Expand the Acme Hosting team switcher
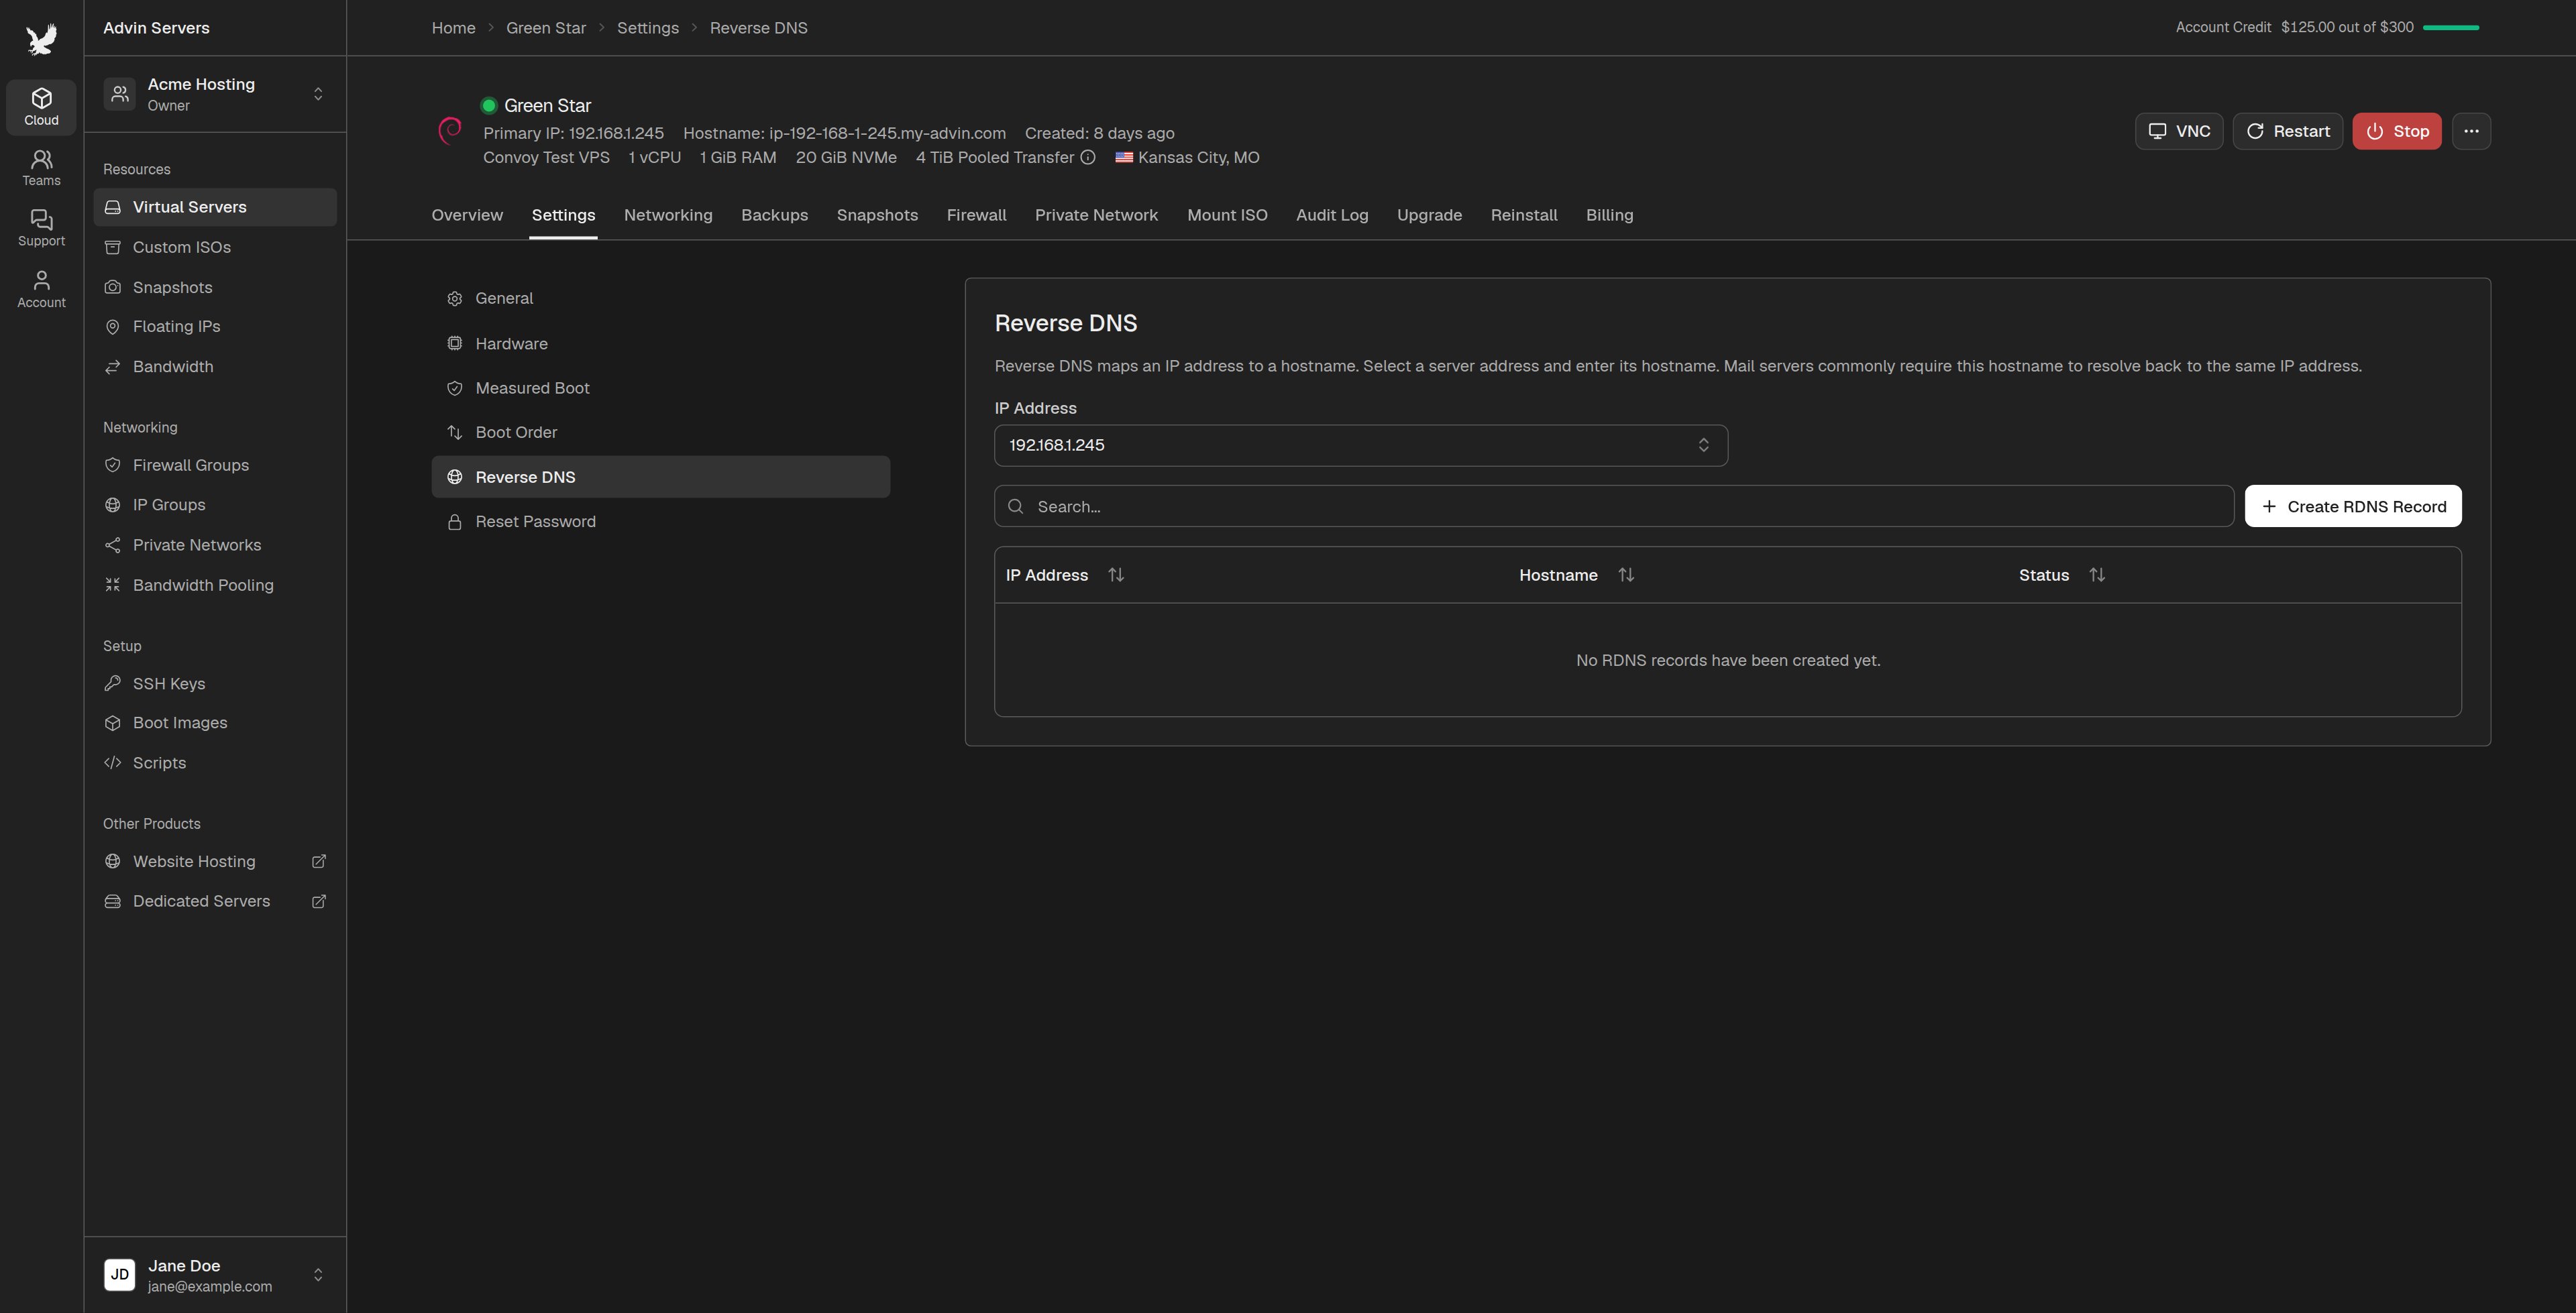This screenshot has width=2576, height=1313. pos(215,94)
